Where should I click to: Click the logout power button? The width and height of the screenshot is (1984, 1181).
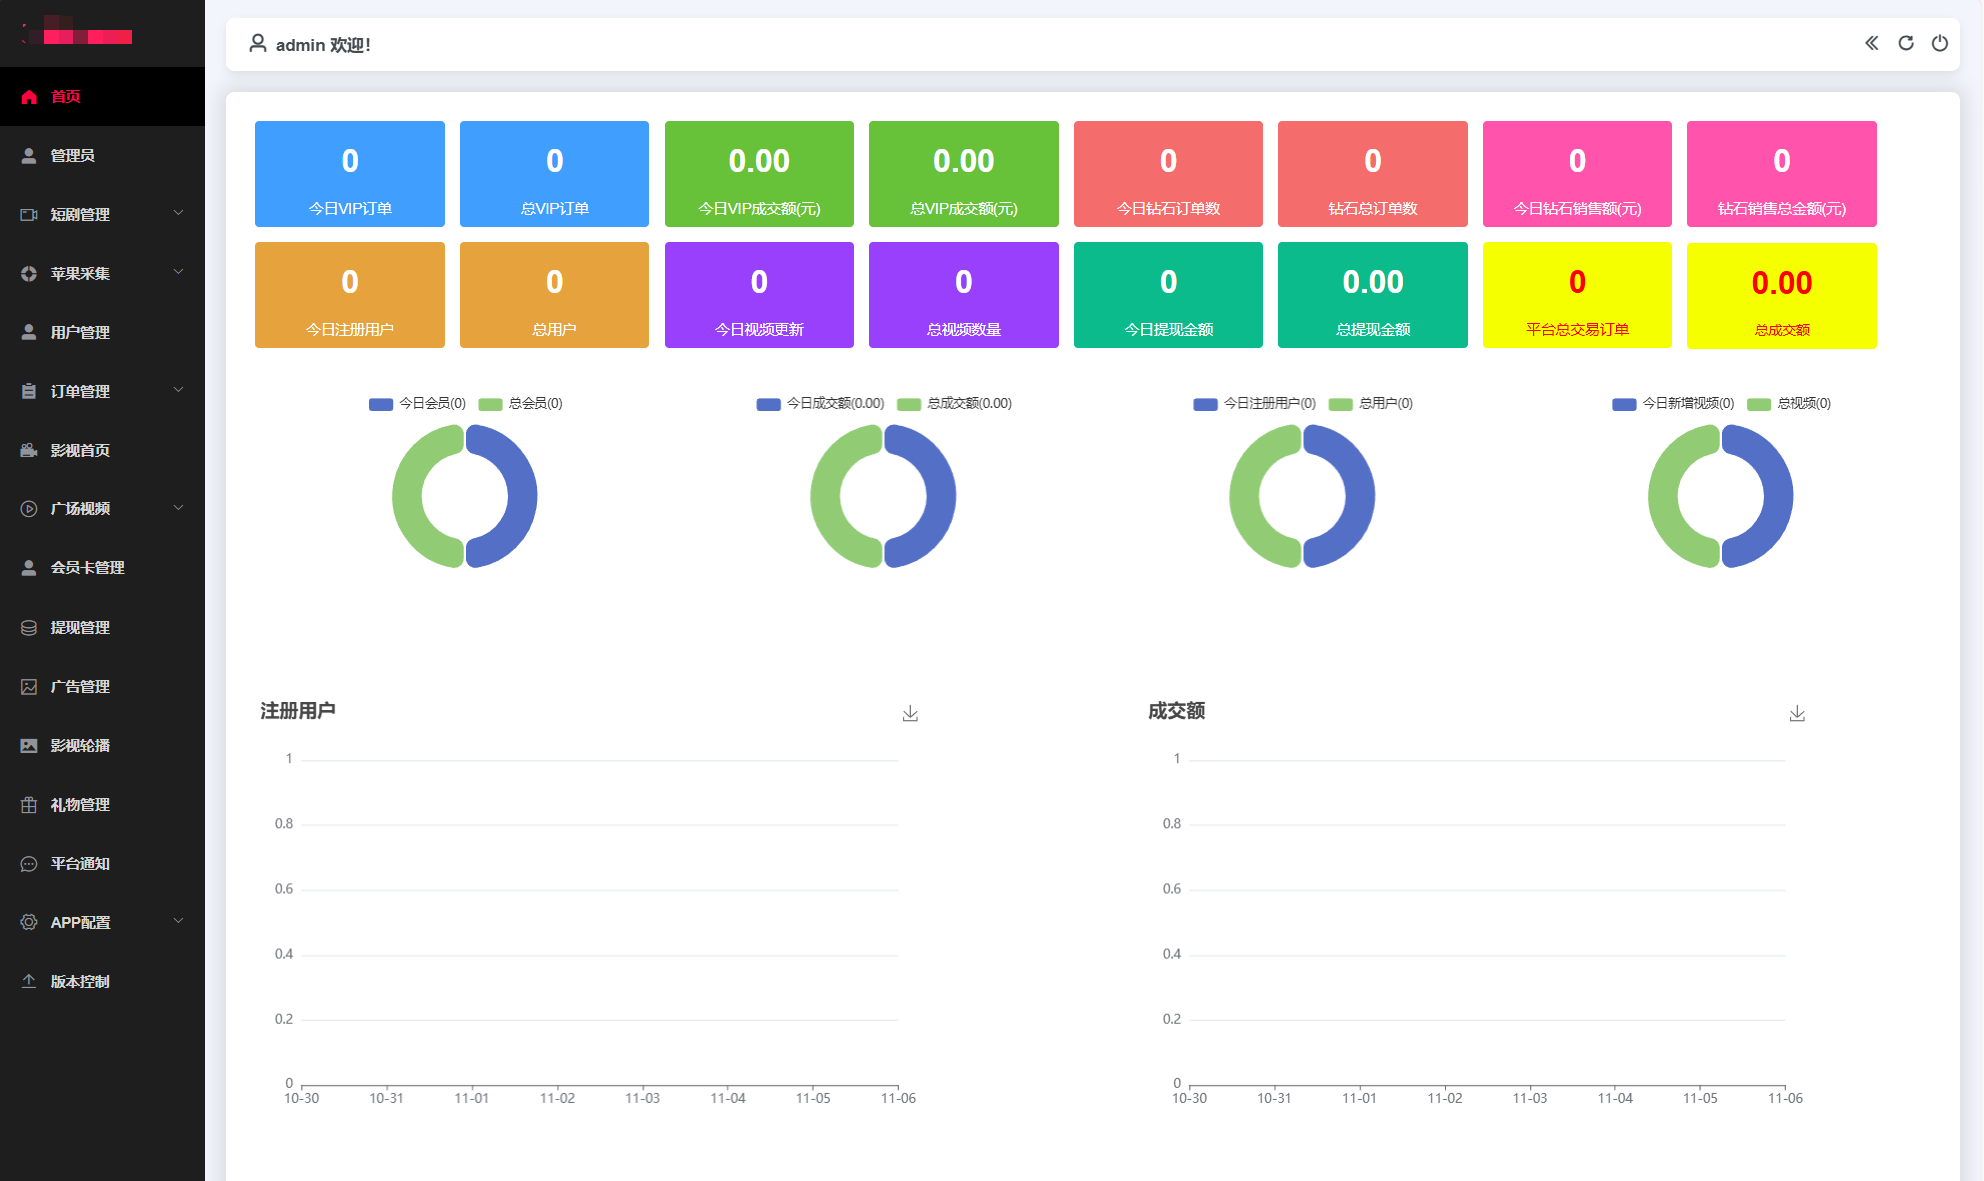click(x=1941, y=43)
